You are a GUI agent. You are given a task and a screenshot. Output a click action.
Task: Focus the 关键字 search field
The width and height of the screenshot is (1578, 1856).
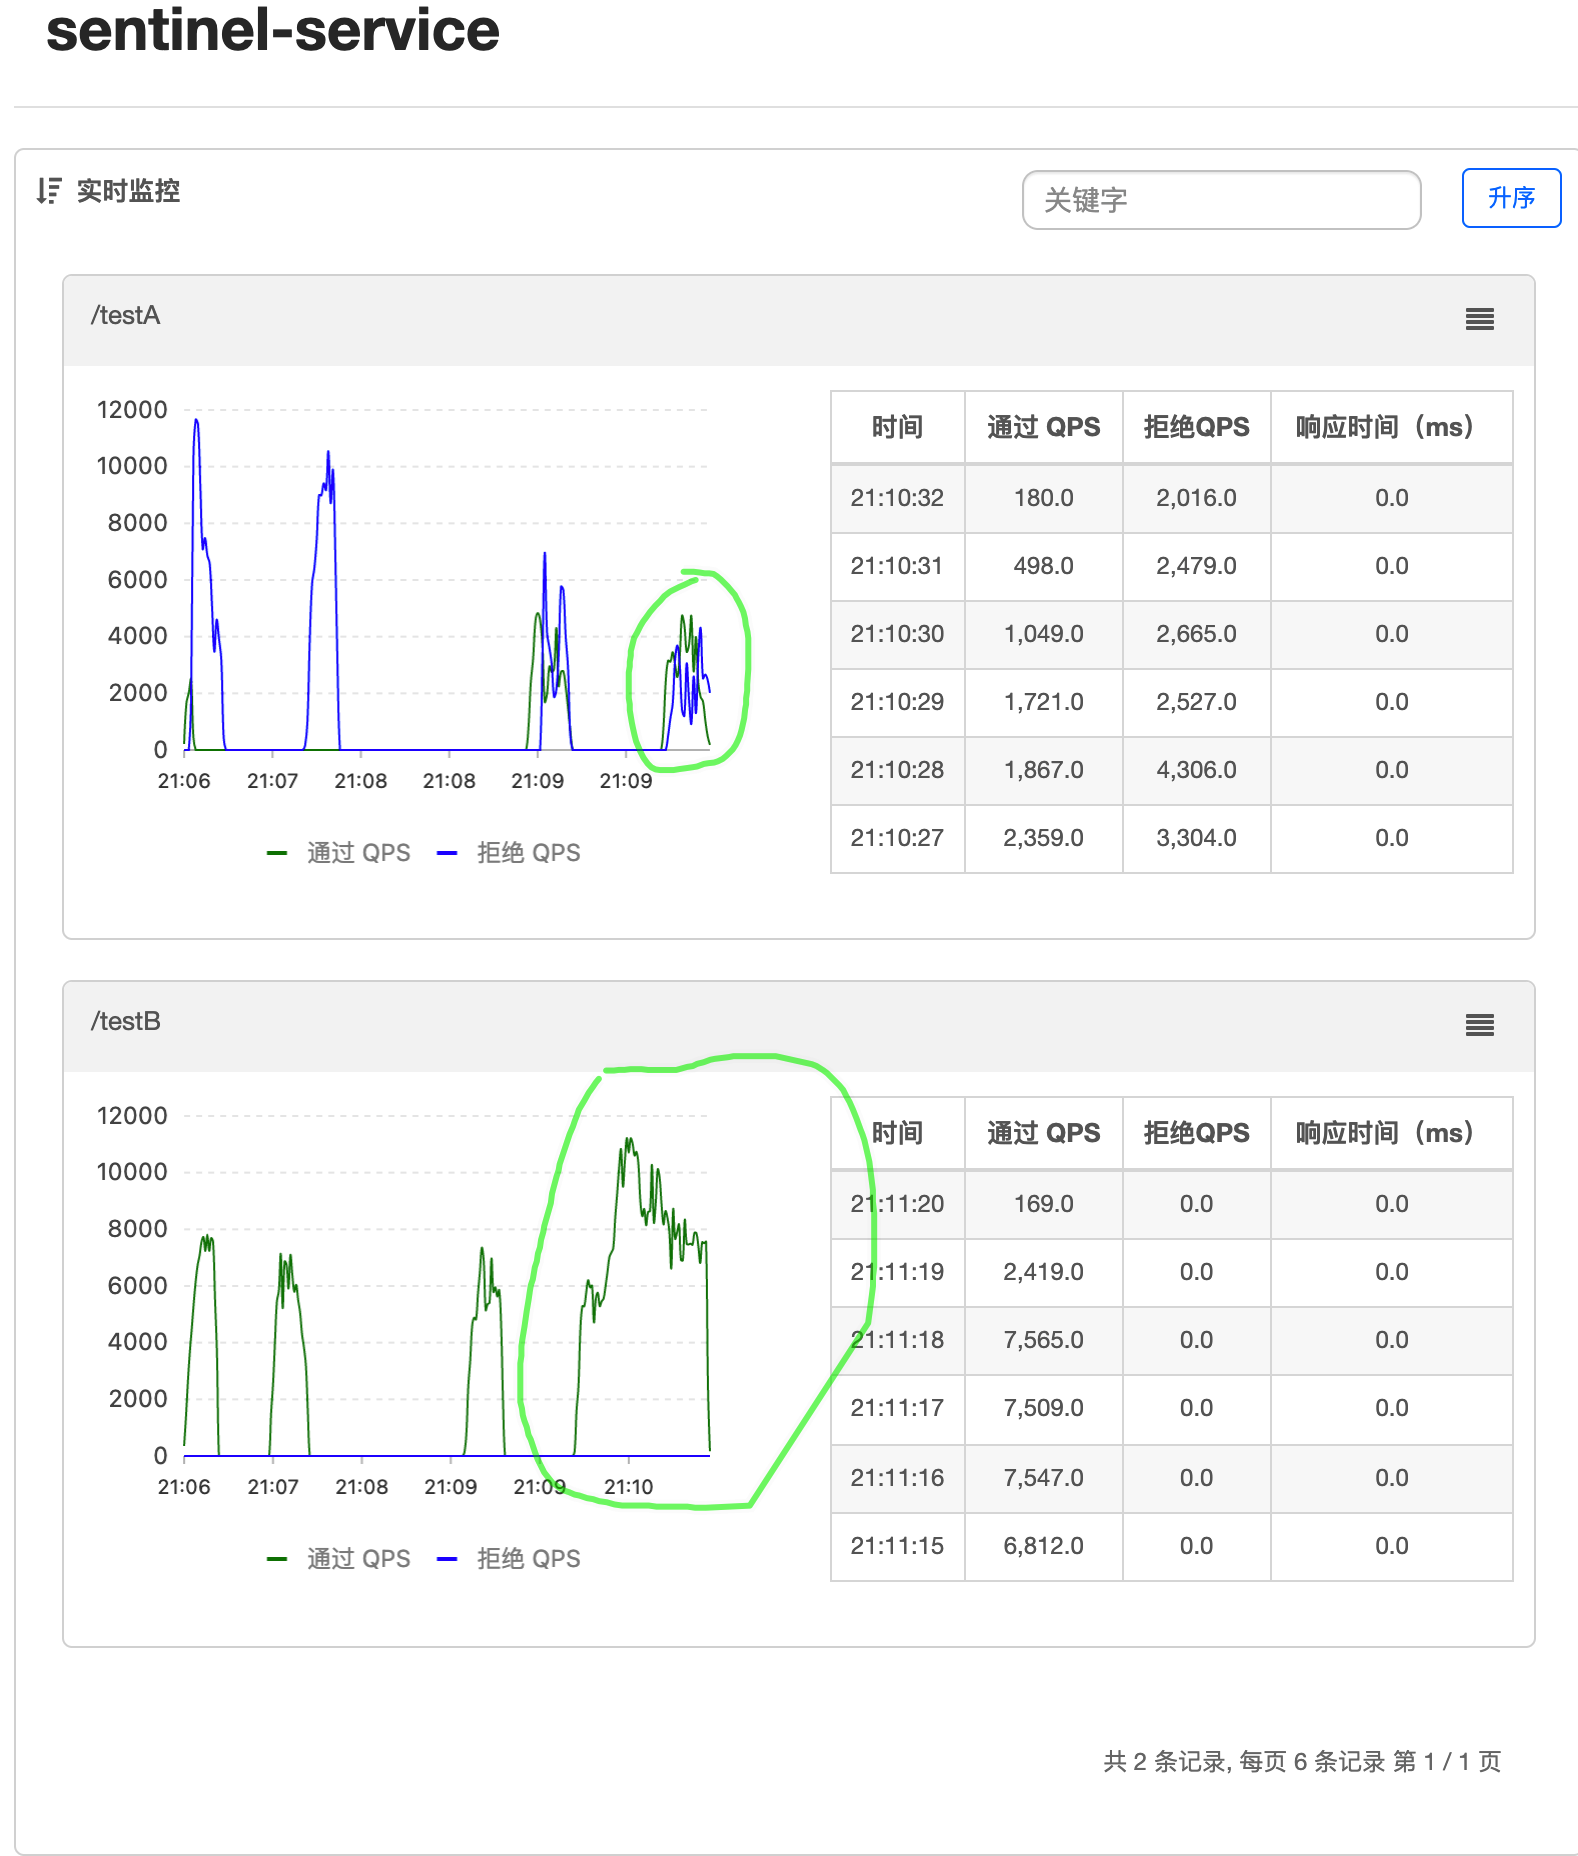pos(1221,200)
